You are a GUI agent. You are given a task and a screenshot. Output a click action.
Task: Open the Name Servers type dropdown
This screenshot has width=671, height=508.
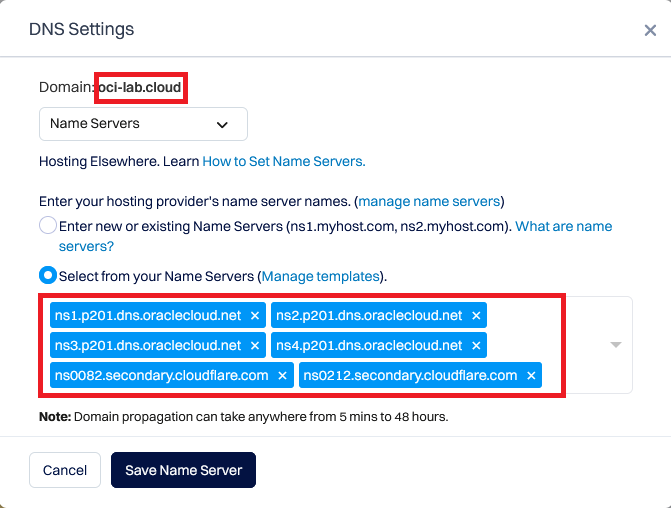click(143, 125)
